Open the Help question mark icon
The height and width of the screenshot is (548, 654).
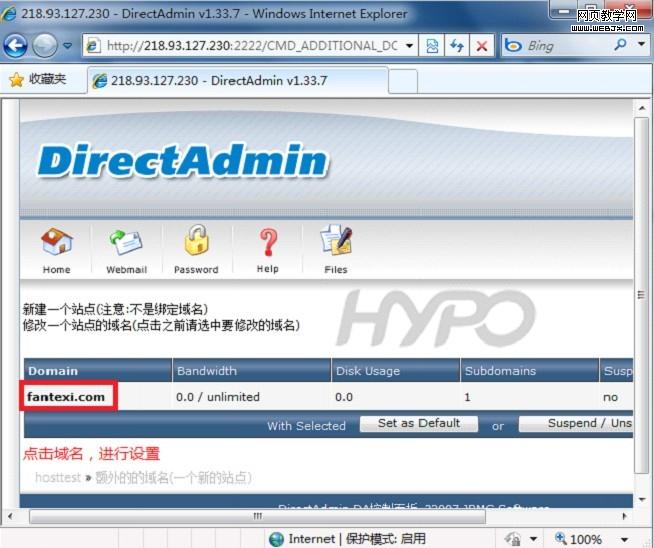tap(267, 243)
